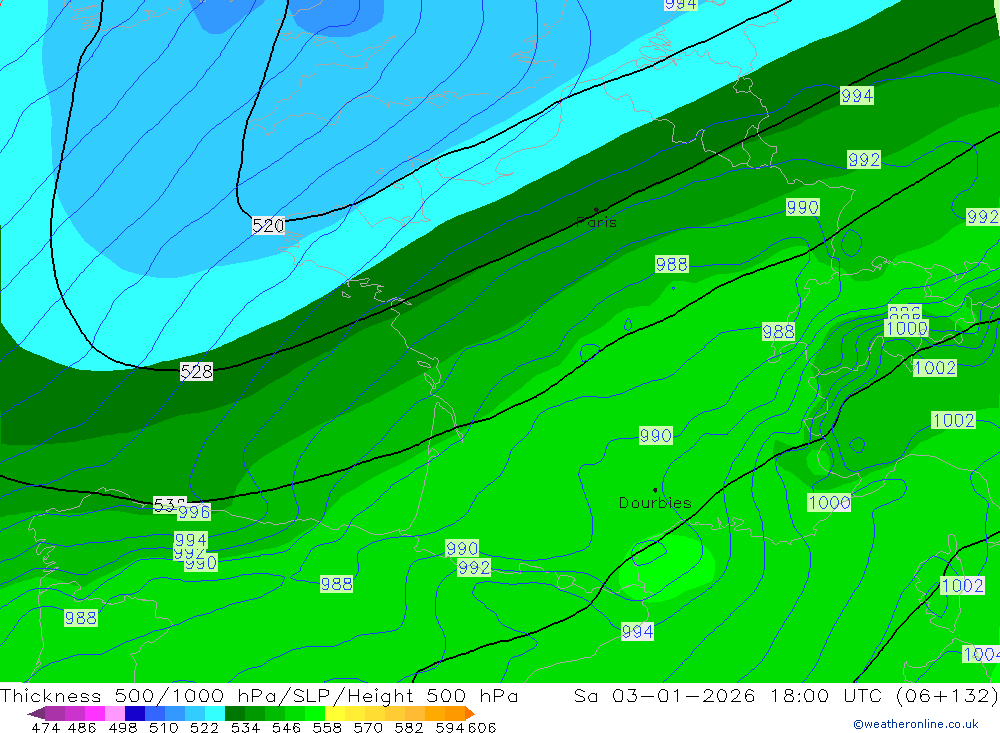Screen dimensions: 1000x733
Task: Select the Dourbies location label
Action: coord(655,503)
